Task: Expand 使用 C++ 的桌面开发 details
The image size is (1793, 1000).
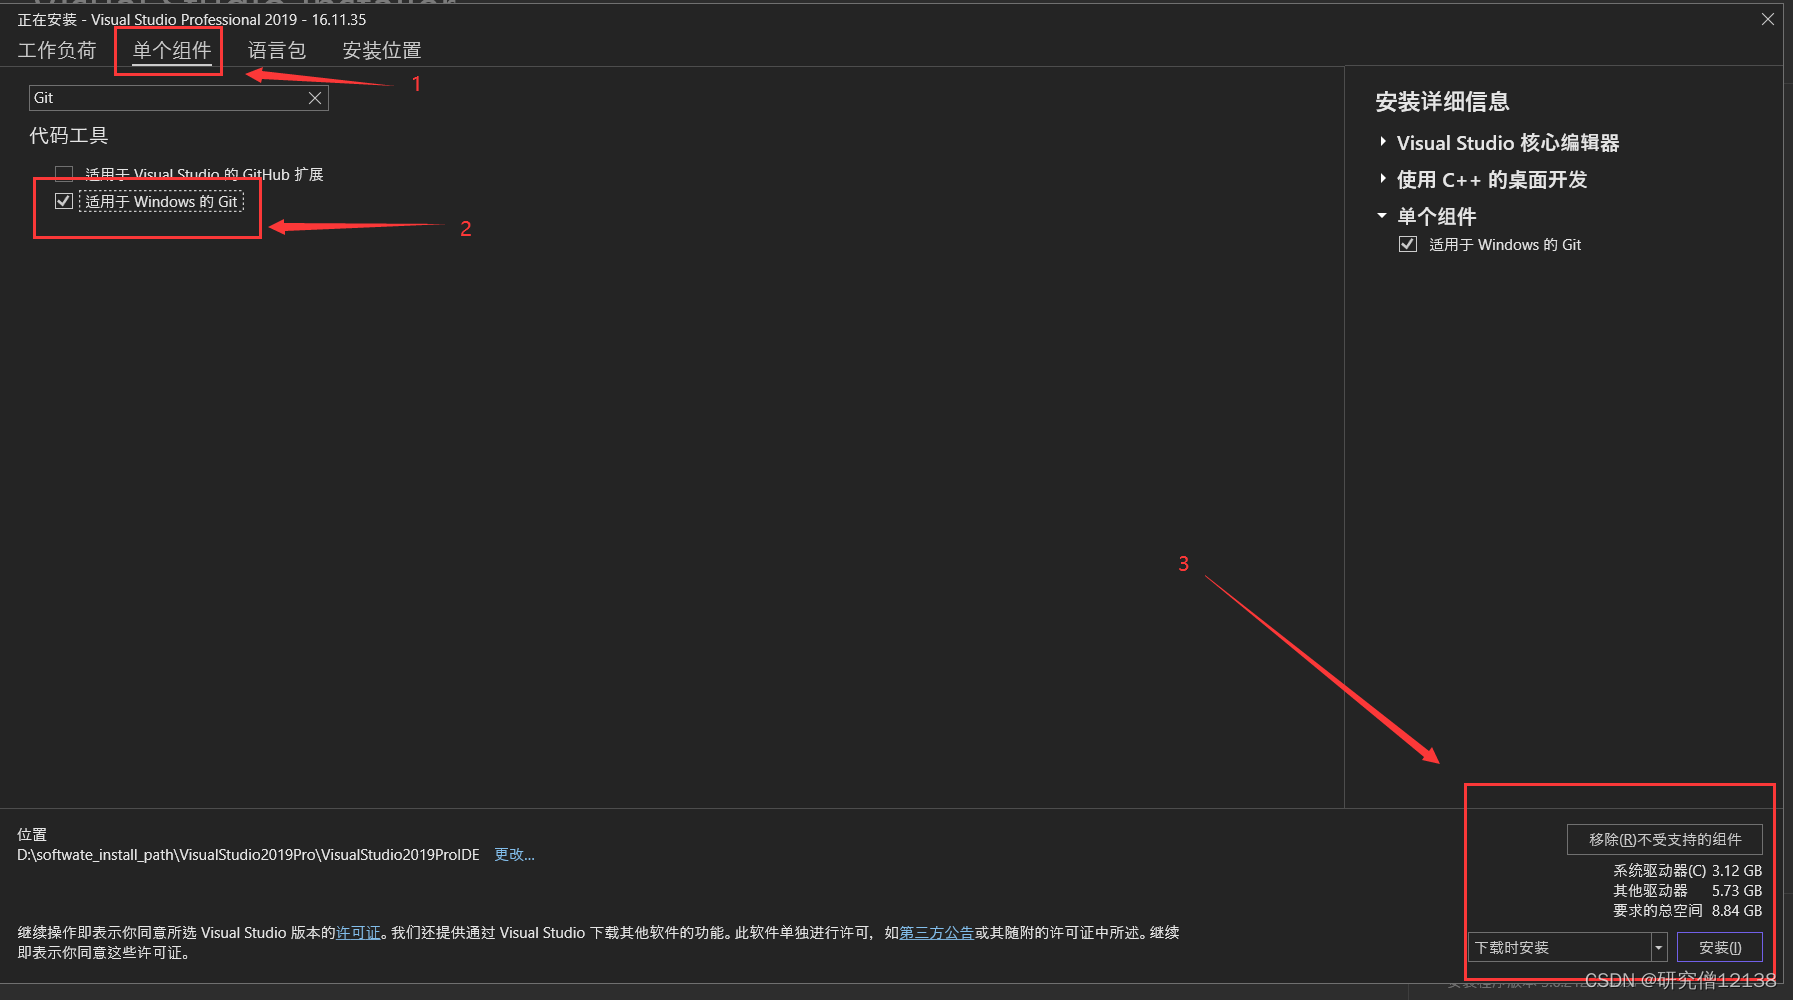Action: point(1383,179)
